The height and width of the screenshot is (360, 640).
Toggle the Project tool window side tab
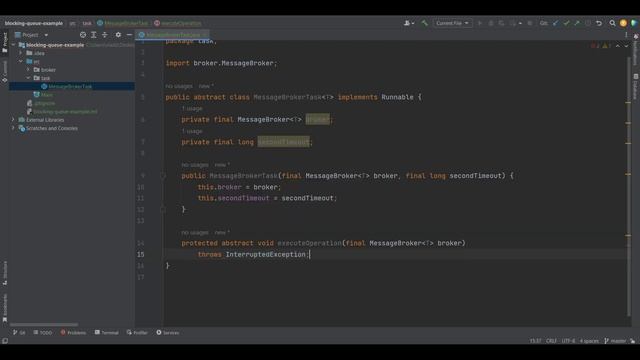point(4,42)
